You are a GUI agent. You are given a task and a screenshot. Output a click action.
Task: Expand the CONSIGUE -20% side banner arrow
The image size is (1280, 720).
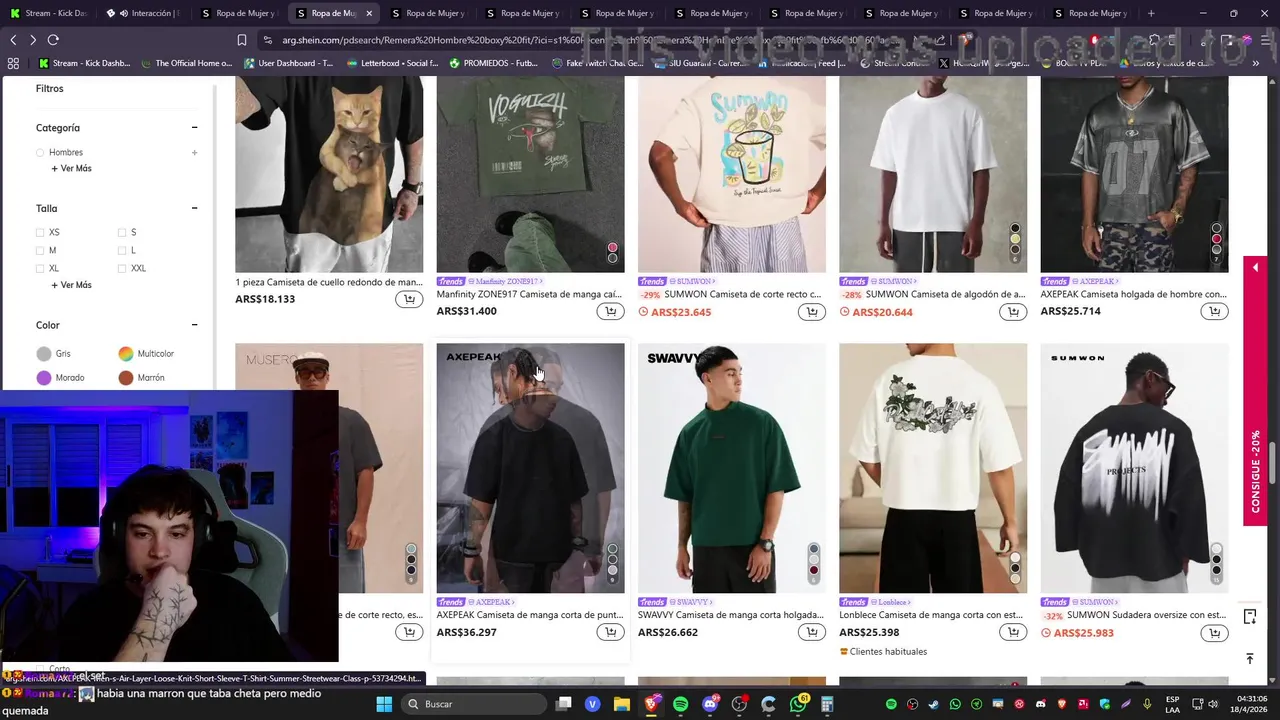click(x=1255, y=268)
